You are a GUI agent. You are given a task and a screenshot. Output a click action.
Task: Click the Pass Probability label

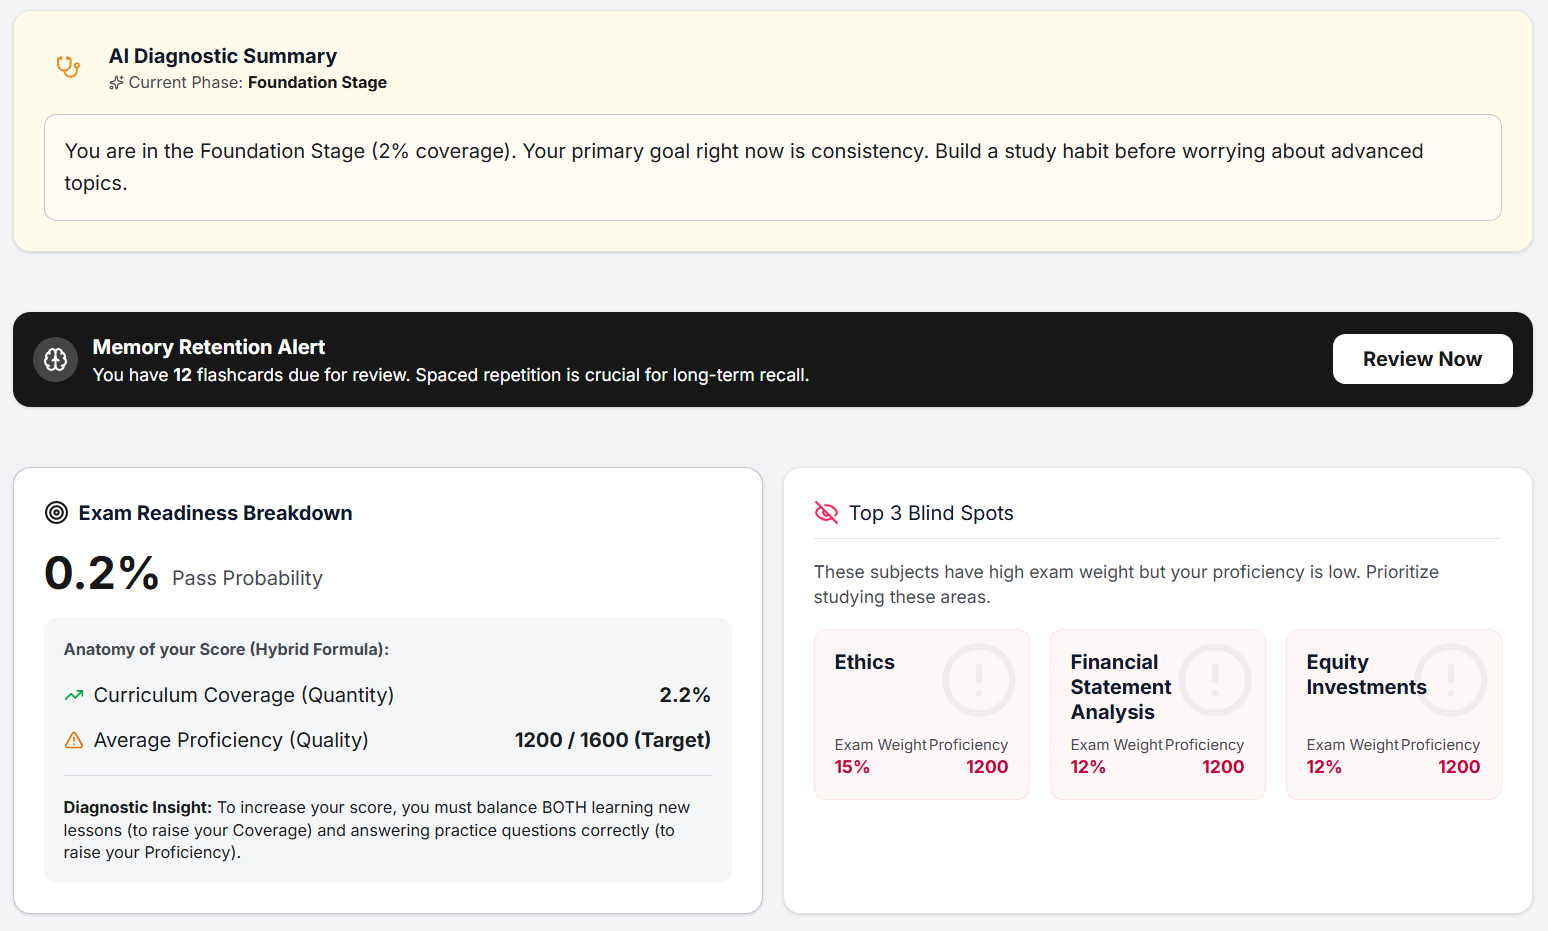[x=247, y=578]
